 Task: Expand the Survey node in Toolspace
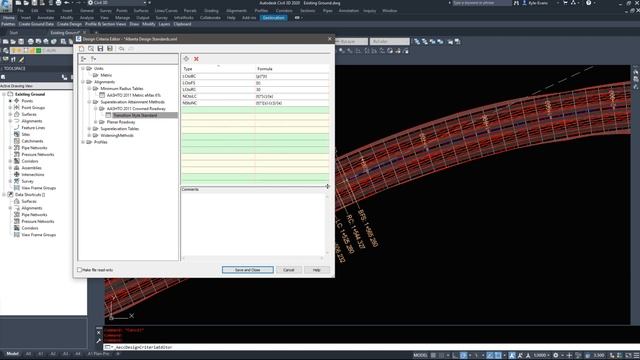point(10,181)
